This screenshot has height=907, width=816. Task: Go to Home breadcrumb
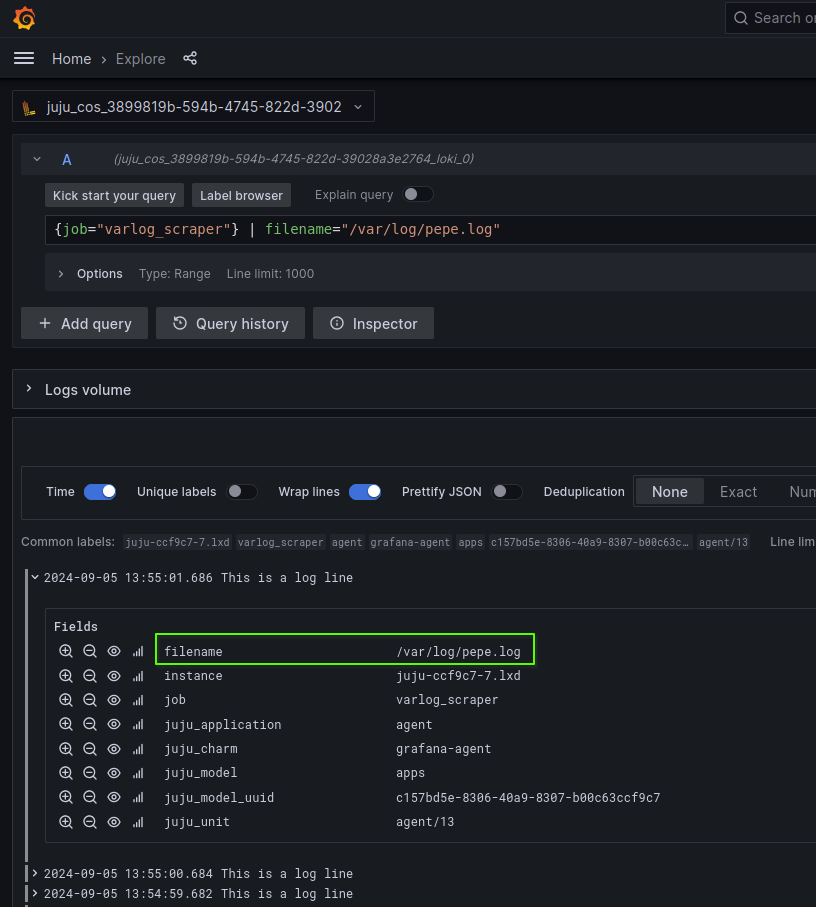coord(71,59)
